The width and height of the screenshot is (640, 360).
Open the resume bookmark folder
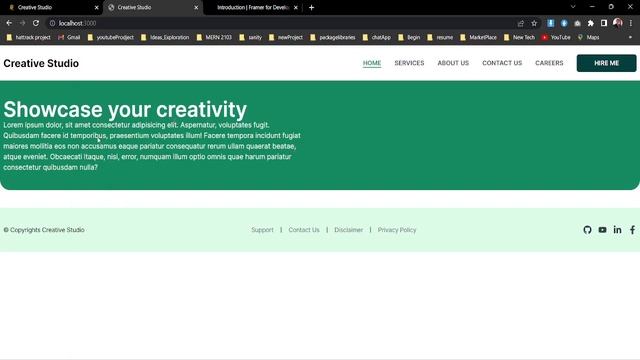[440, 37]
